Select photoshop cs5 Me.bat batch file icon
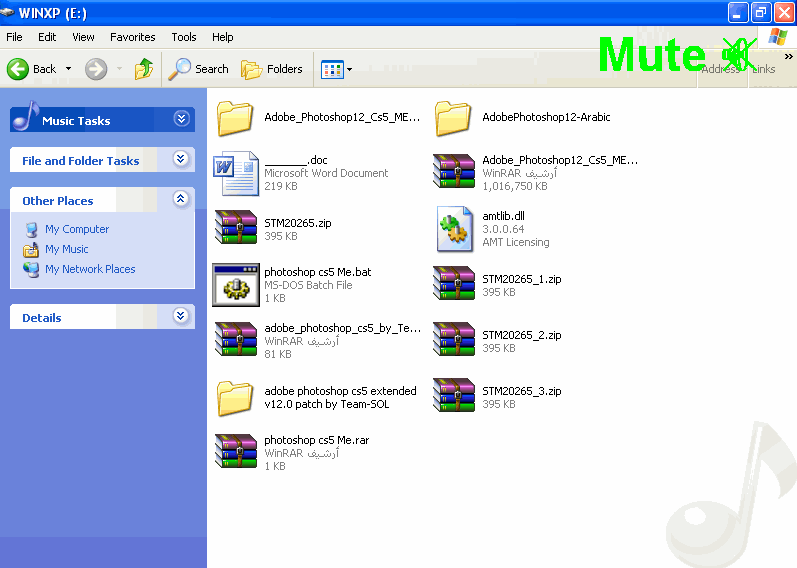The image size is (797, 568). (236, 284)
